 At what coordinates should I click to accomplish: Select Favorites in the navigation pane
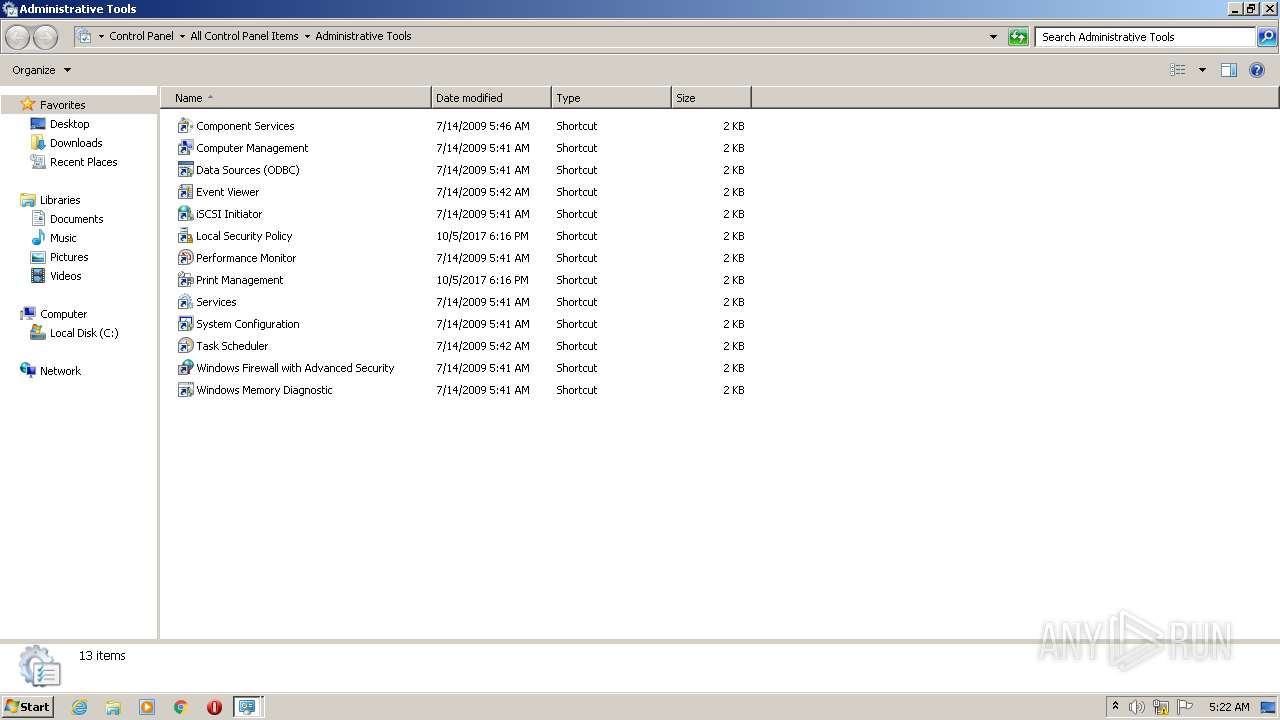62,105
